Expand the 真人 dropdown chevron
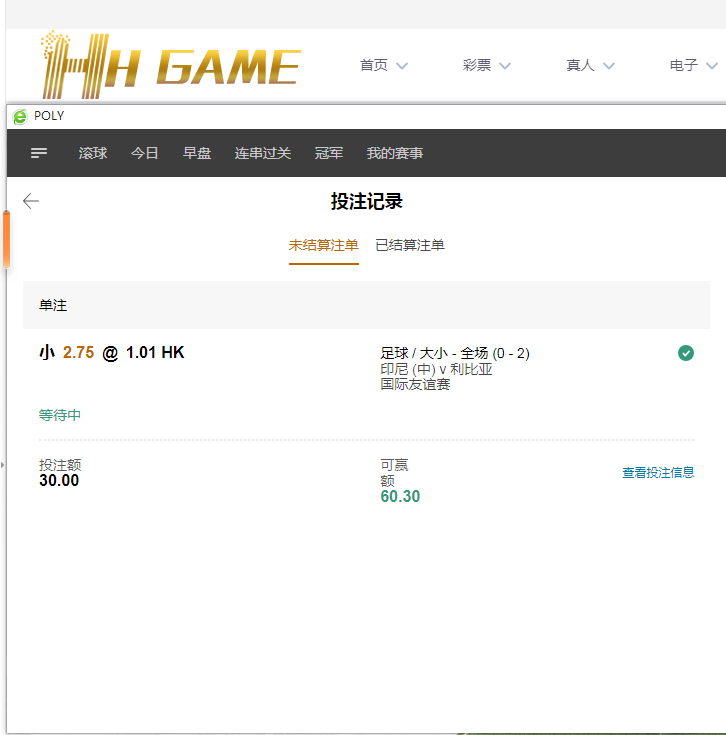The height and width of the screenshot is (735, 726). click(x=608, y=66)
